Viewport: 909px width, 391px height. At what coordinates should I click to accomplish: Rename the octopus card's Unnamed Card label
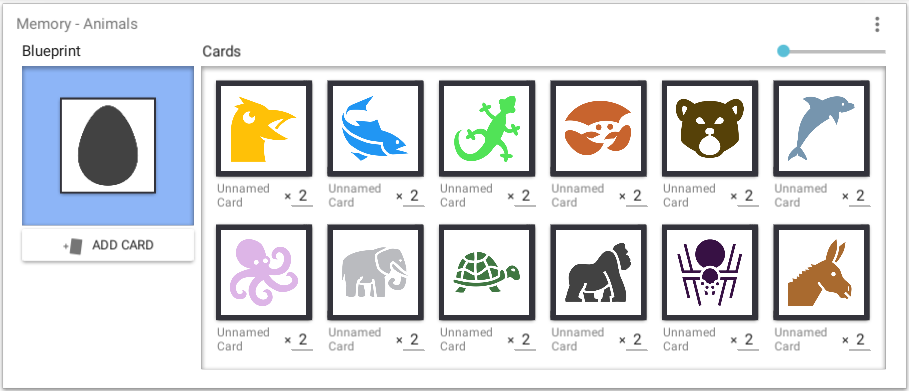coord(243,339)
